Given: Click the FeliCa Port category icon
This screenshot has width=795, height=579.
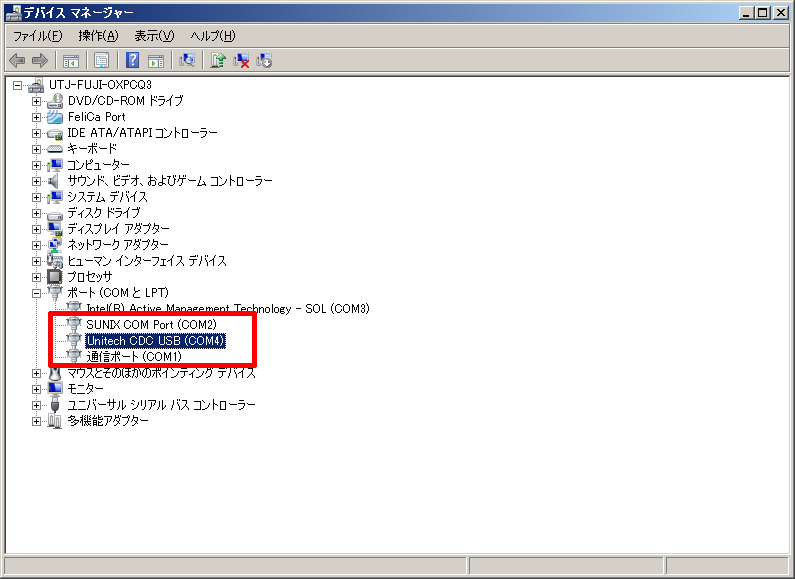Looking at the screenshot, I should click(55, 117).
